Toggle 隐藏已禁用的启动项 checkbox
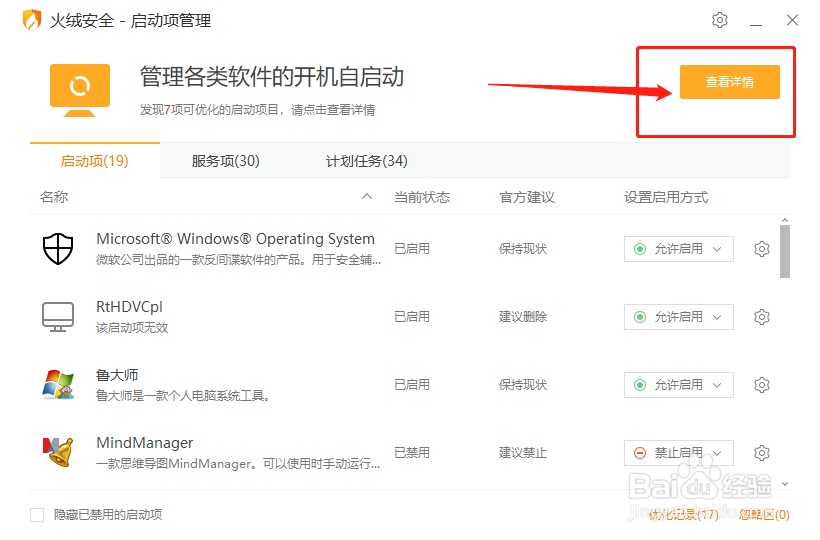820x540 pixels. pyautogui.click(x=37, y=515)
